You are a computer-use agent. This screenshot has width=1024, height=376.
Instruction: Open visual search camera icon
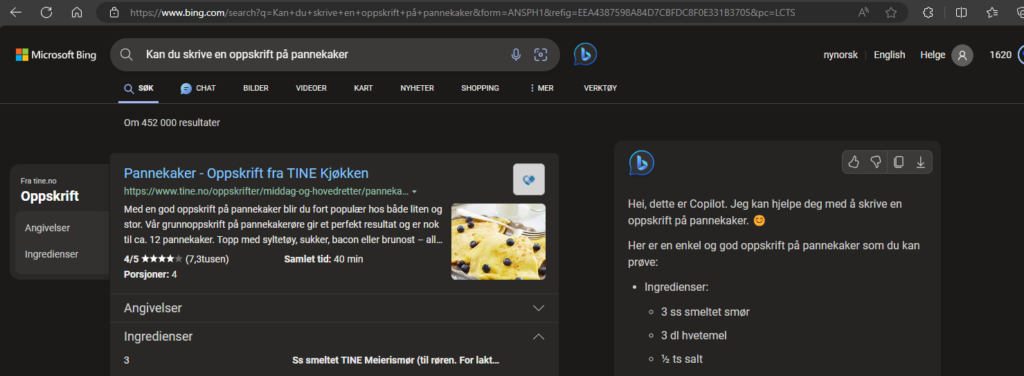540,55
